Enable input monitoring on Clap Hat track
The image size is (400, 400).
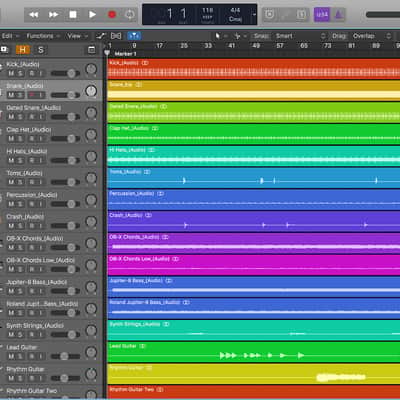[41, 139]
